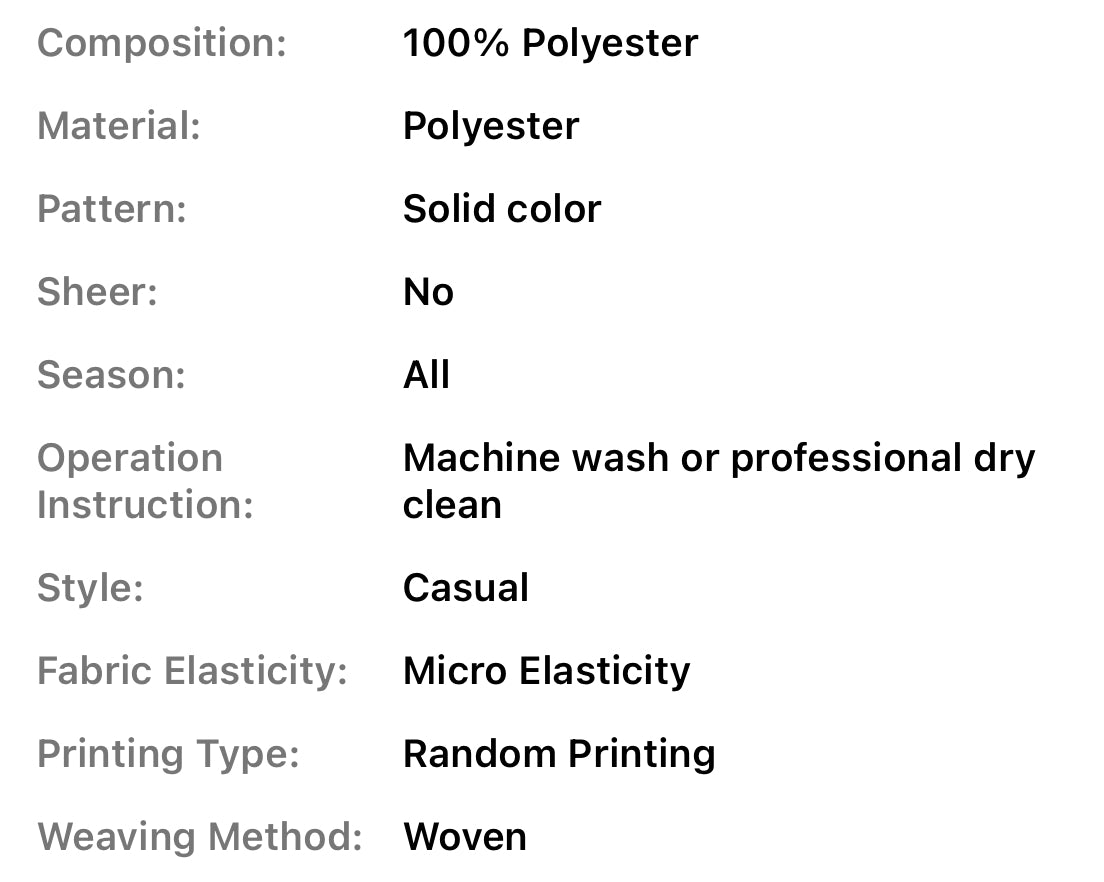Click the Sheer label
The width and height of the screenshot is (1104, 882).
pyautogui.click(x=97, y=292)
